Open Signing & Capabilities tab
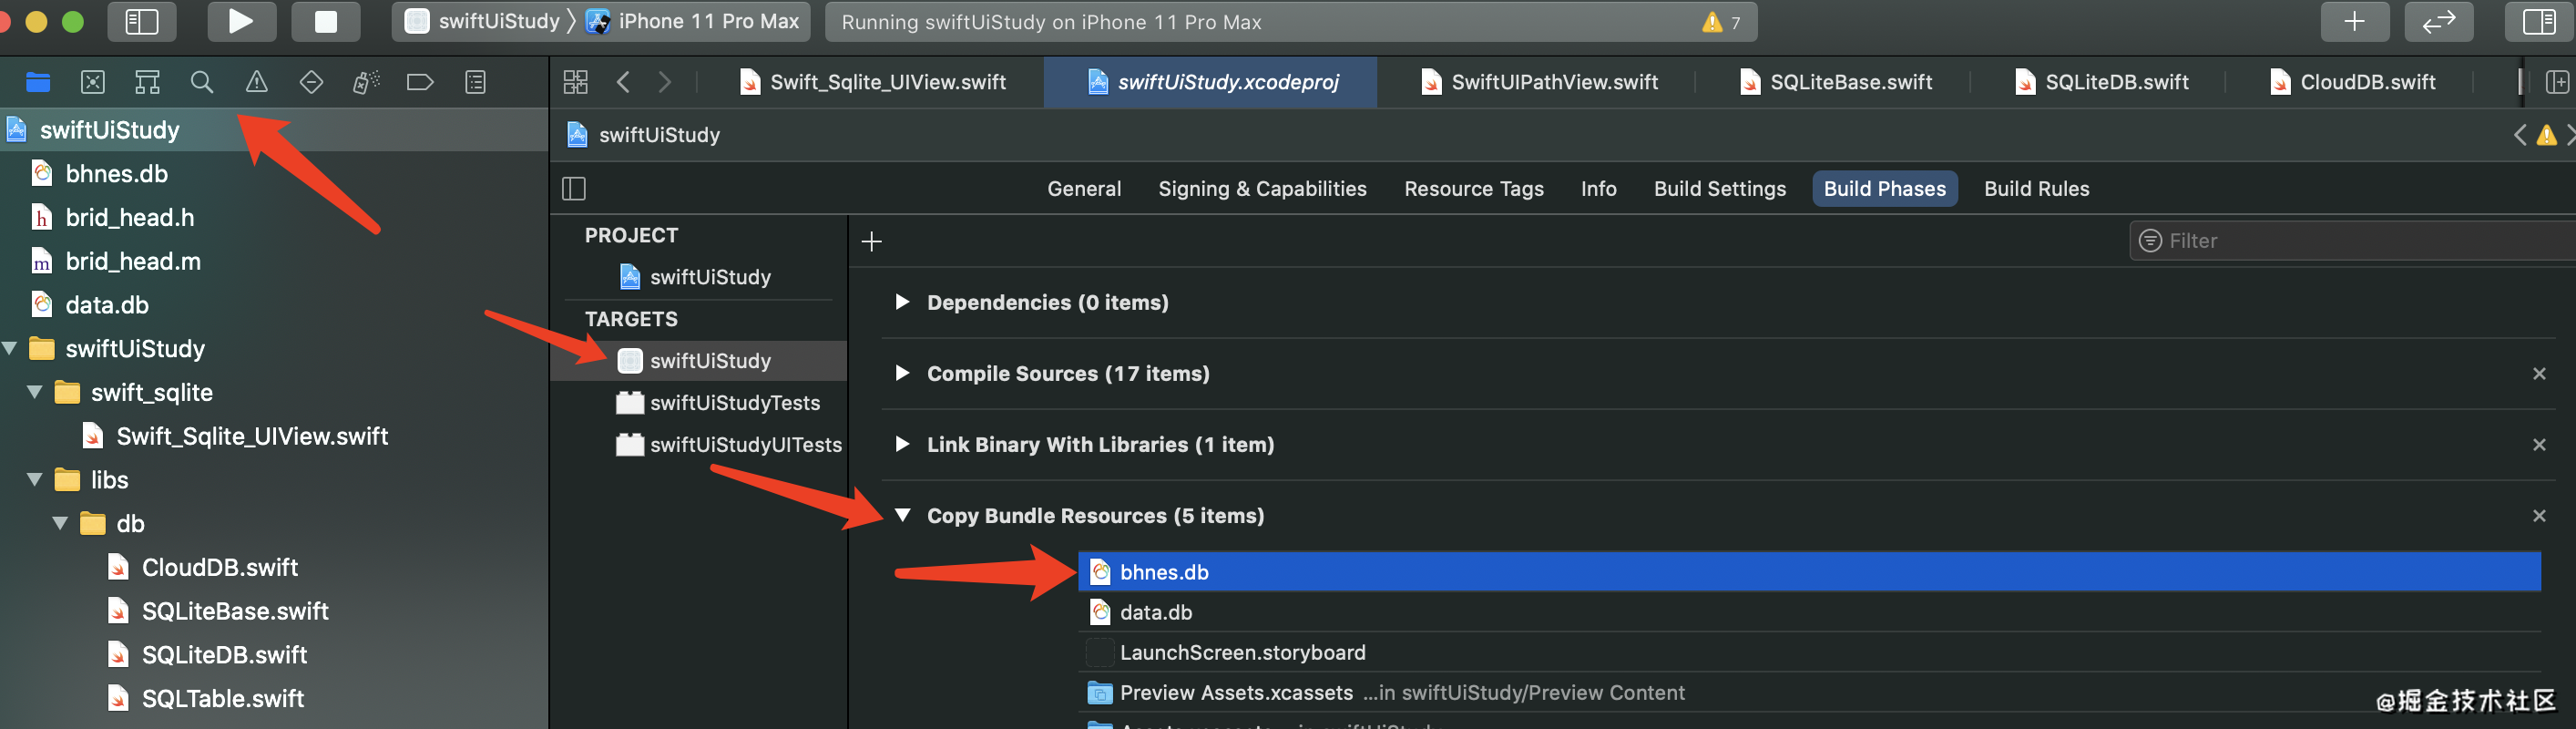Viewport: 2576px width, 729px height. [1262, 189]
